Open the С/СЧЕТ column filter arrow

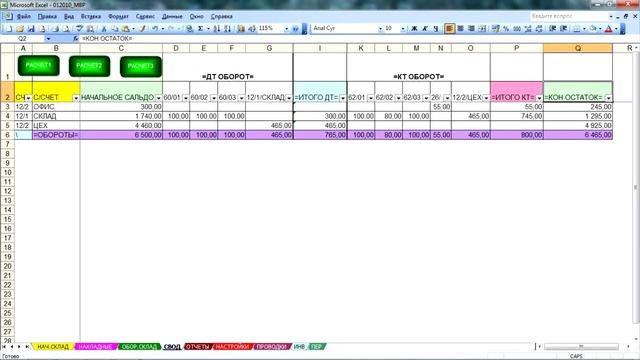click(76, 98)
